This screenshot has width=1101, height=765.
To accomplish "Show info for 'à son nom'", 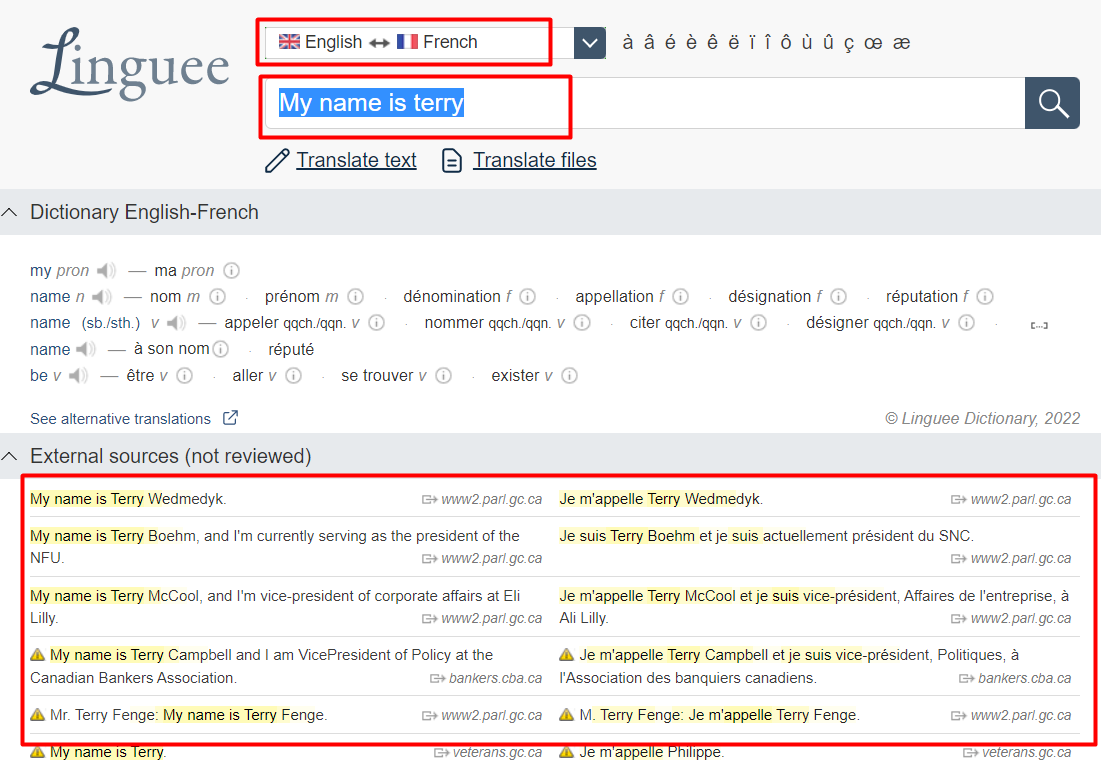I will [x=221, y=349].
